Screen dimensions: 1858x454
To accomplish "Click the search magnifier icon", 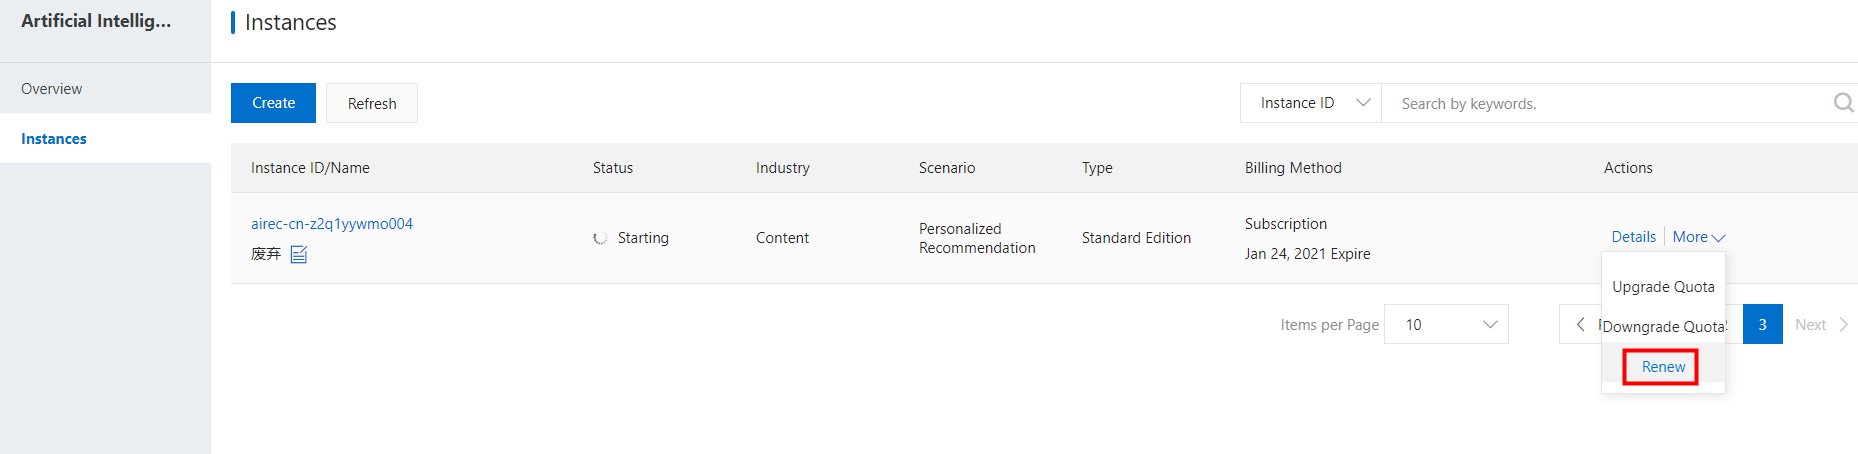I will tap(1843, 103).
